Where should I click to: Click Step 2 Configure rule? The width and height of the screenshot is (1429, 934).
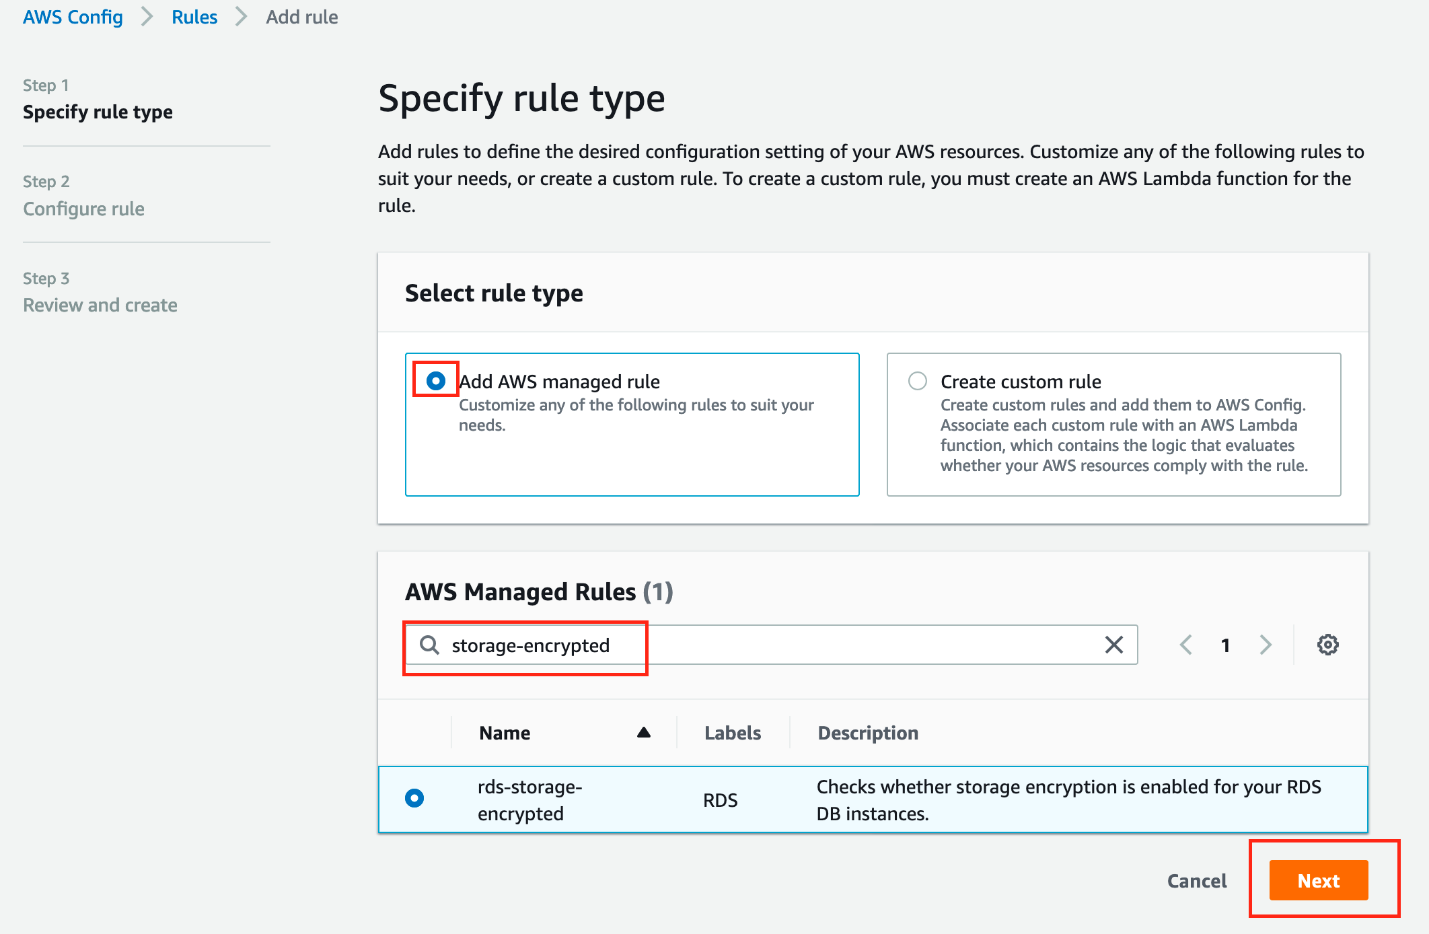click(x=84, y=196)
